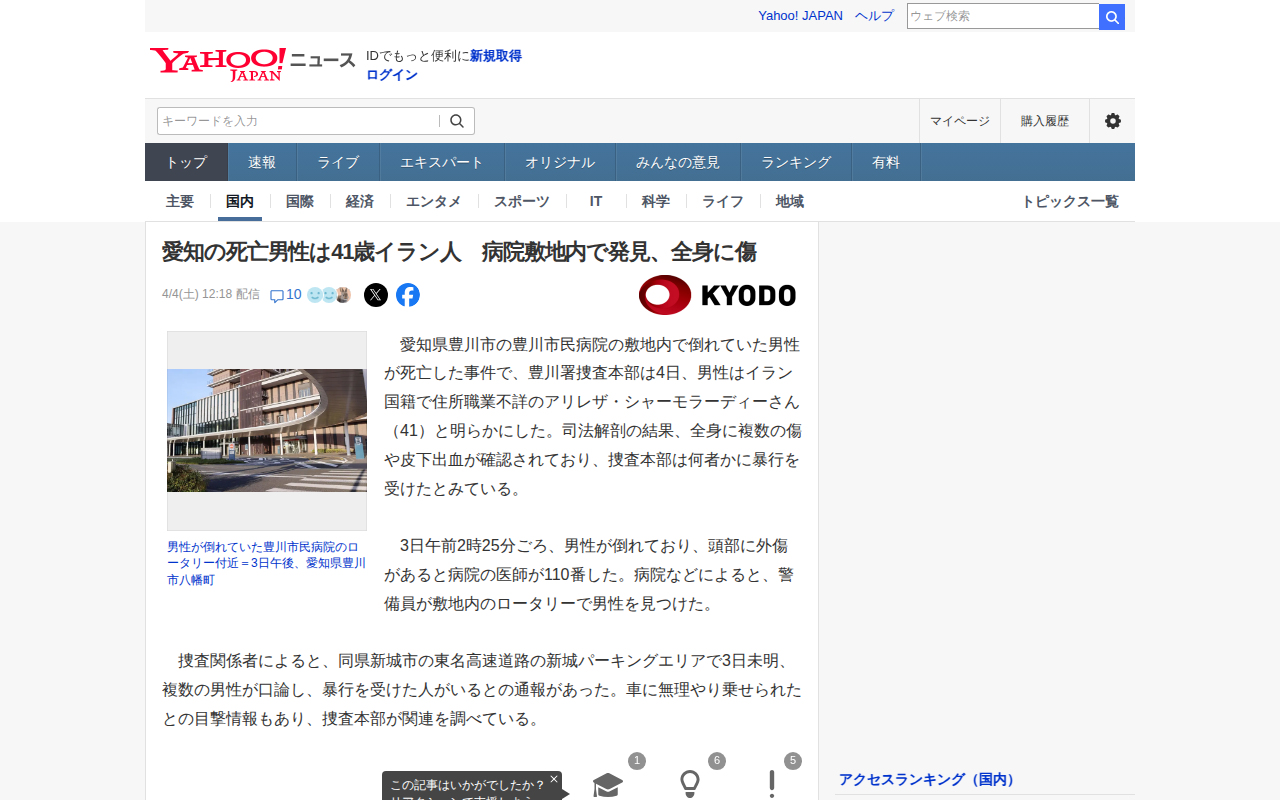Open the Yahoo! JAPAN top link
The width and height of the screenshot is (1280, 800).
click(800, 16)
